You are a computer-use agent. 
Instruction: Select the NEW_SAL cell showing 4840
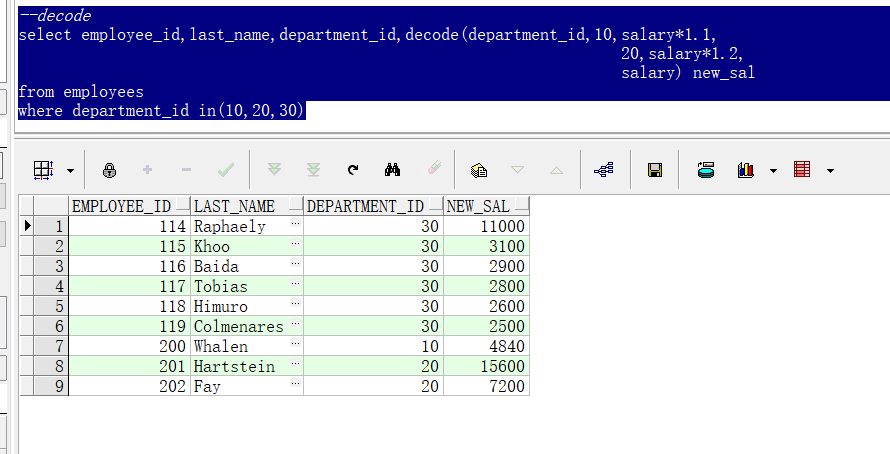[486, 346]
